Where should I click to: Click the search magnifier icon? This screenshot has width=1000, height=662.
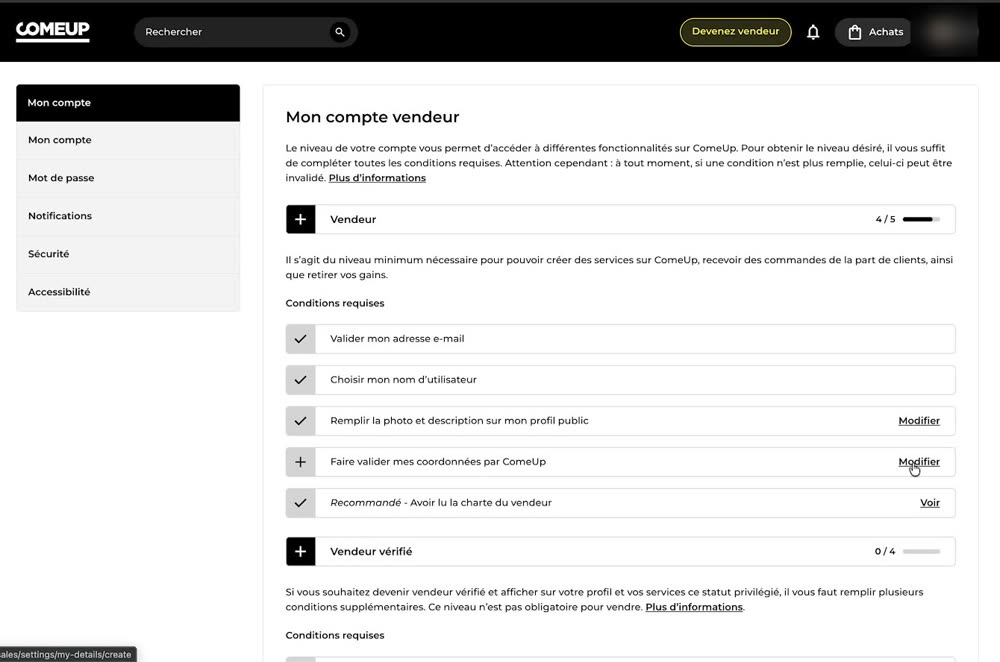click(340, 32)
